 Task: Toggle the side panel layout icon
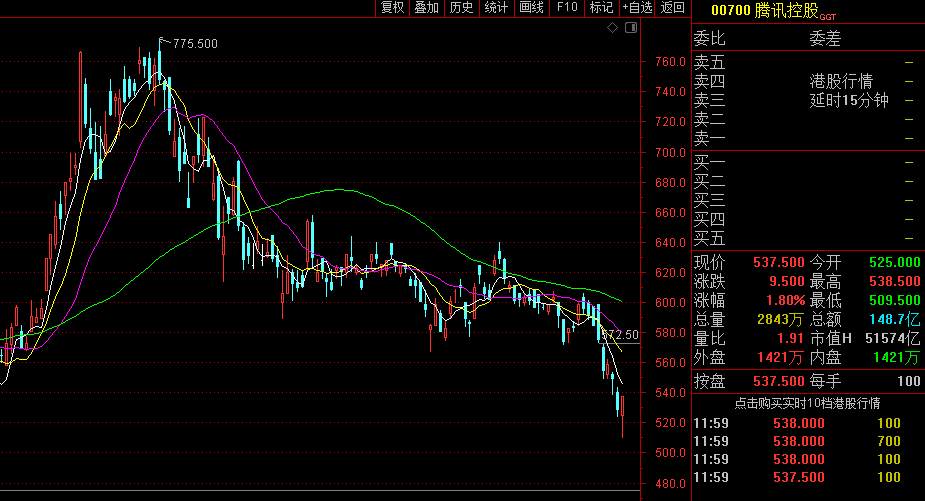pyautogui.click(x=629, y=28)
